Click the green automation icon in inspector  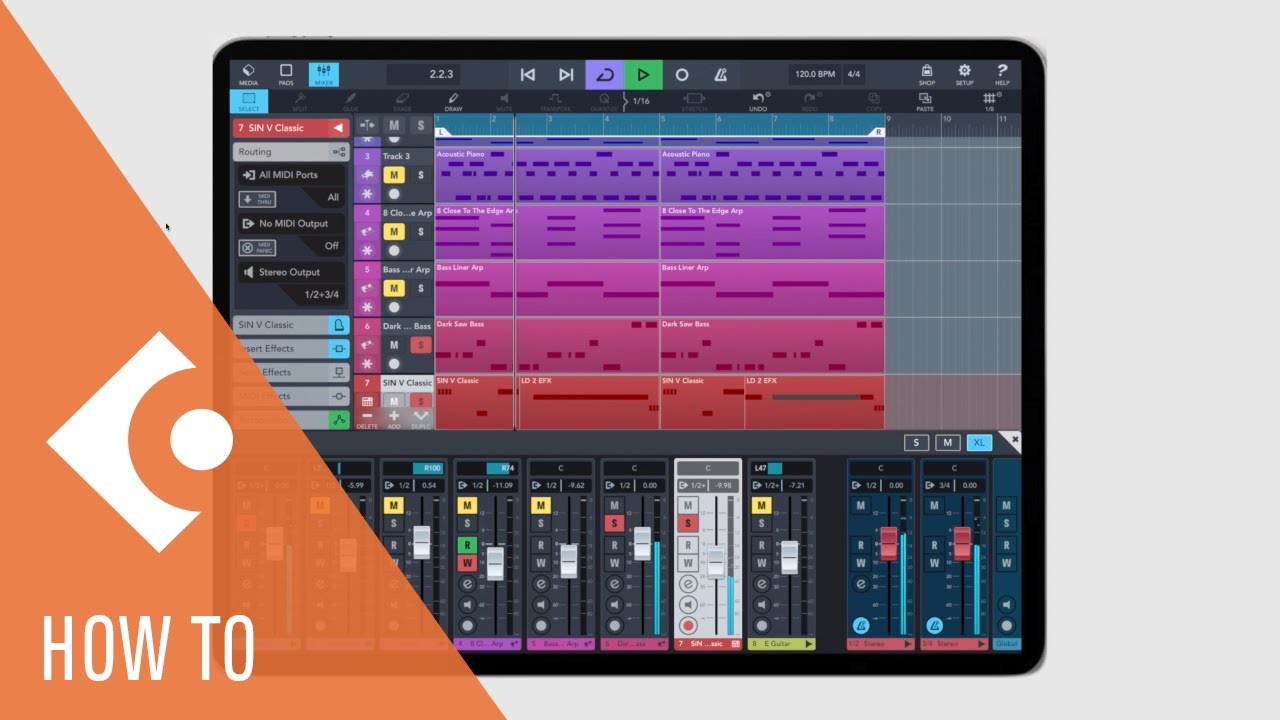(339, 421)
